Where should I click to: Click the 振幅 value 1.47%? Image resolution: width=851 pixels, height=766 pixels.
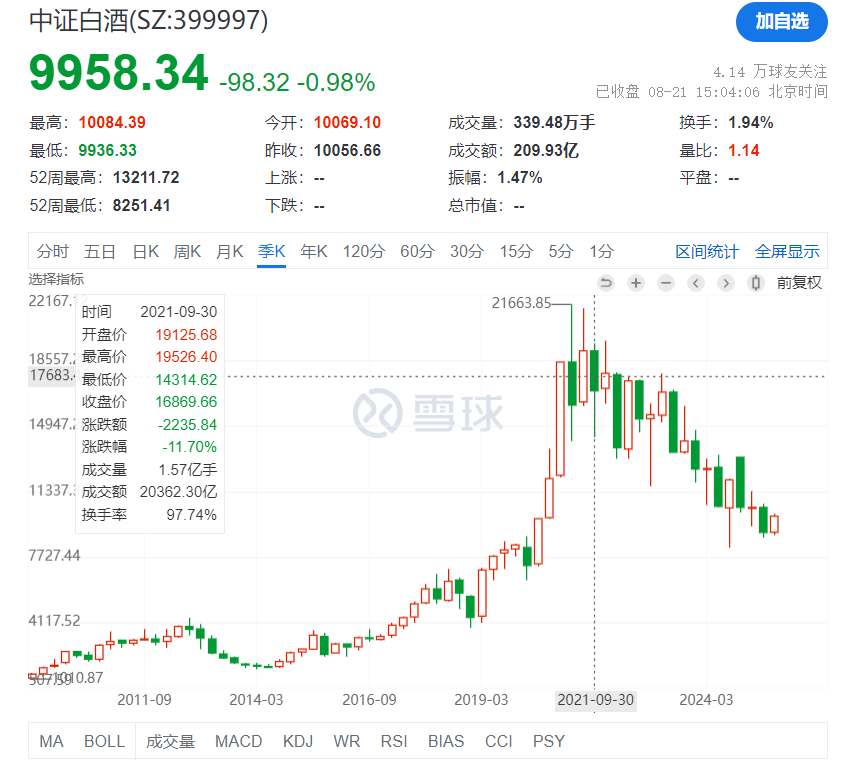click(519, 178)
